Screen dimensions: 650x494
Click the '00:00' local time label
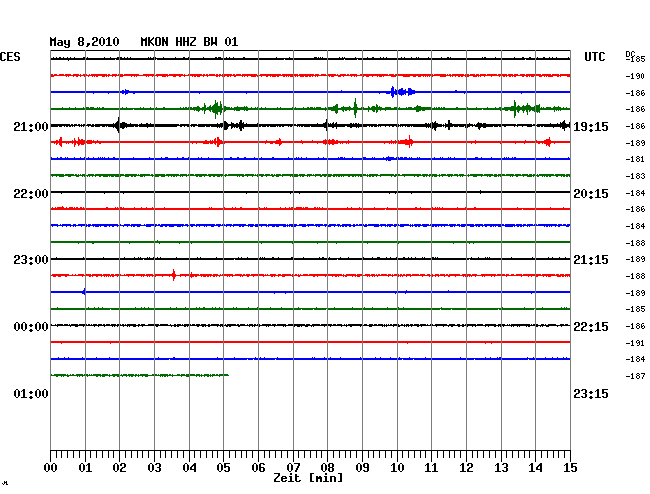[31, 327]
